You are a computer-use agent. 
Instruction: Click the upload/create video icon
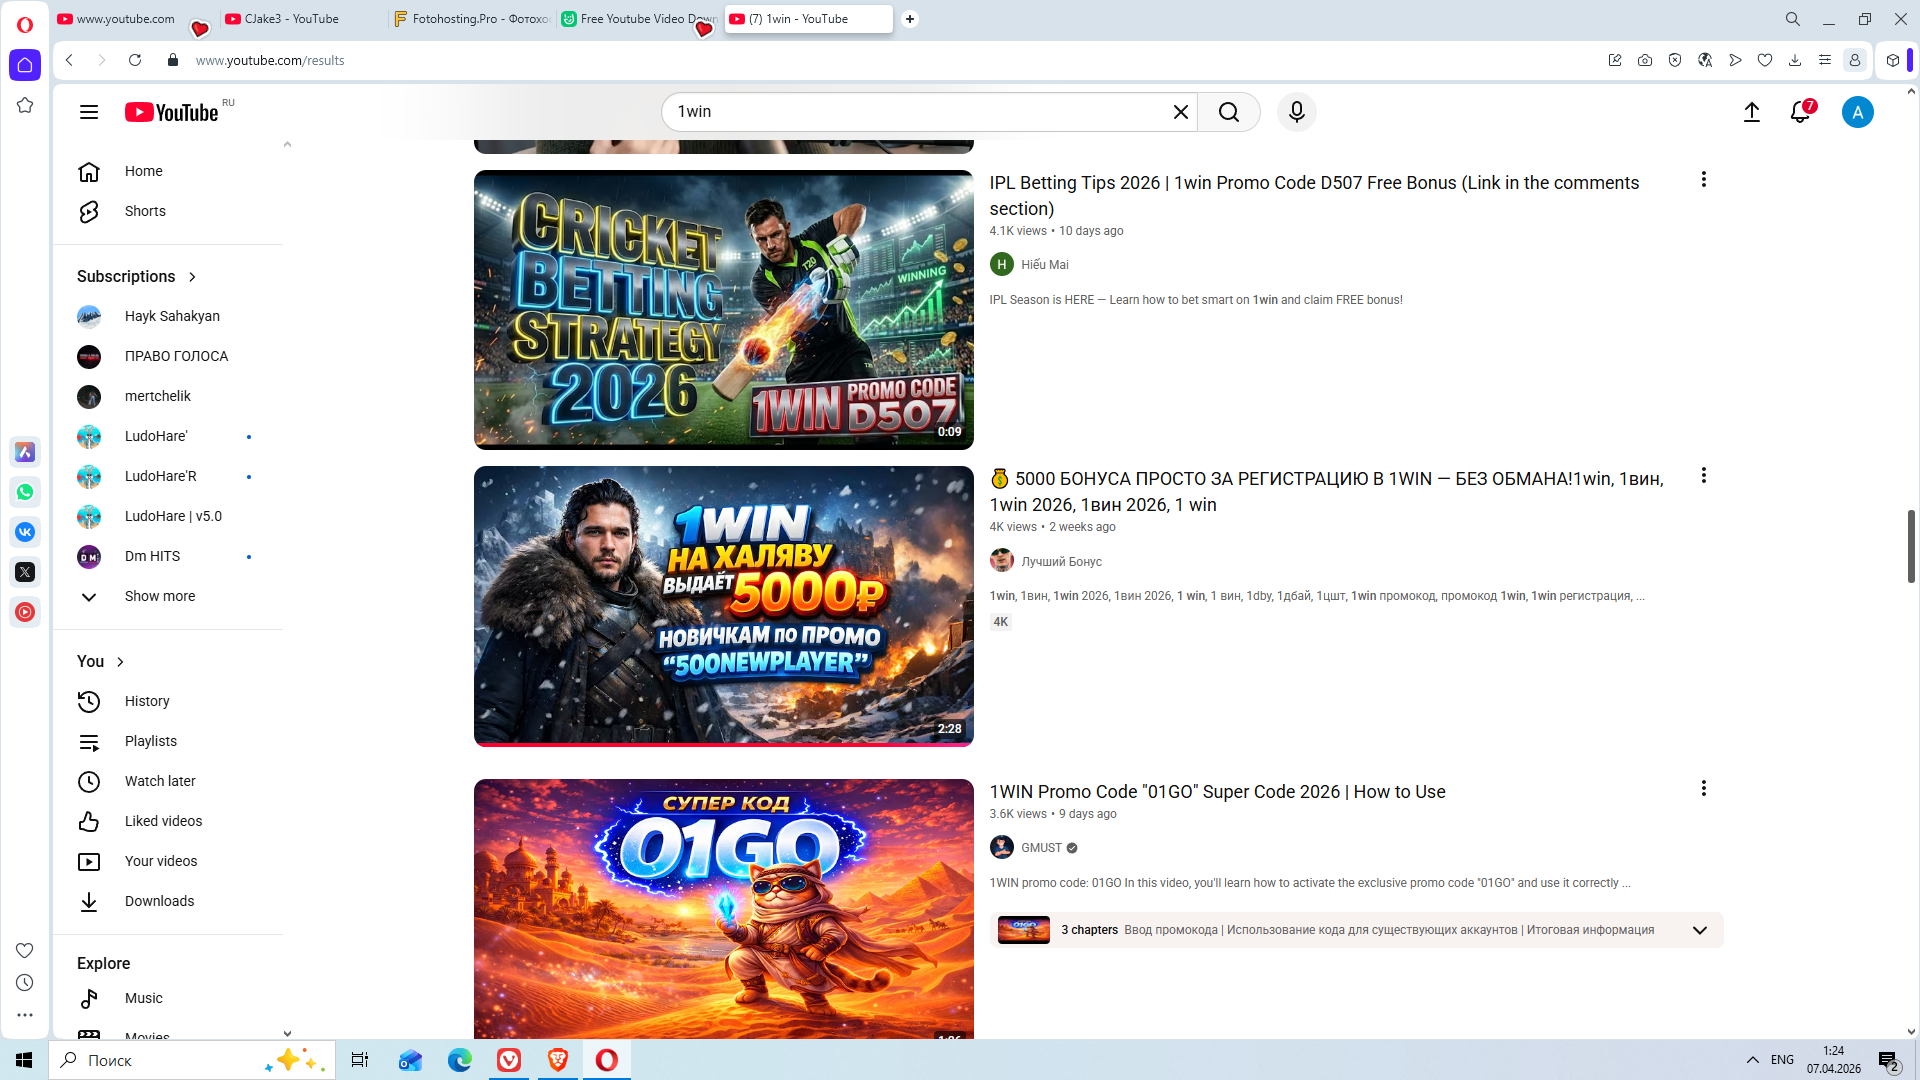1752,112
